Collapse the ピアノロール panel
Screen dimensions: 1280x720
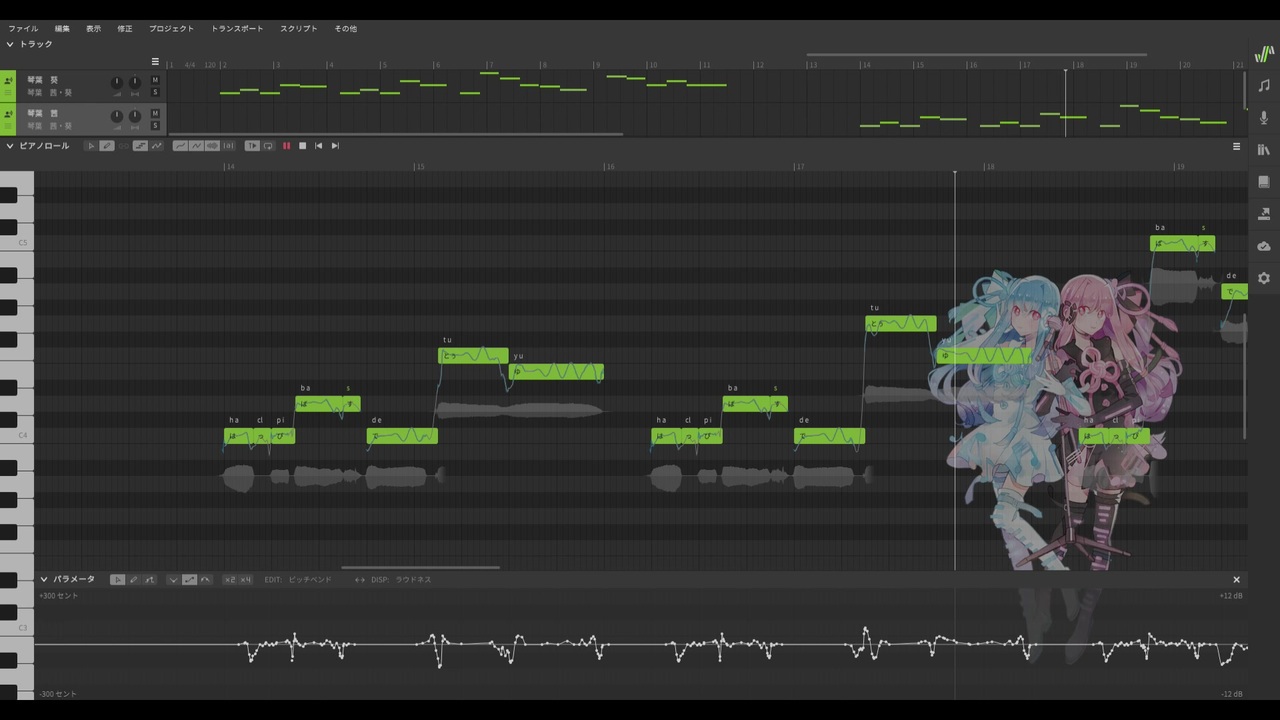click(10, 146)
